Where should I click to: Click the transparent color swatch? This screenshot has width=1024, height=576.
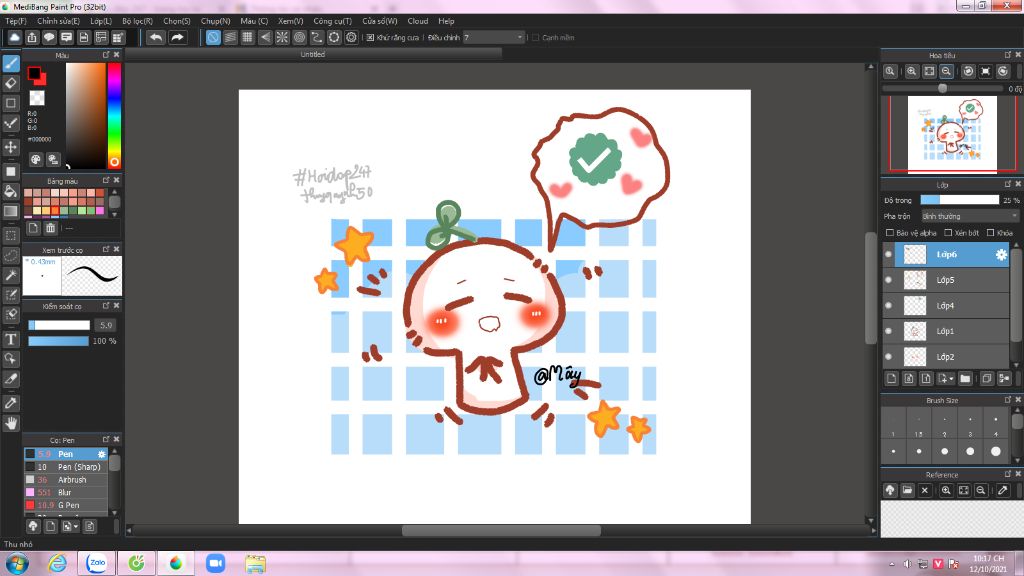click(37, 98)
